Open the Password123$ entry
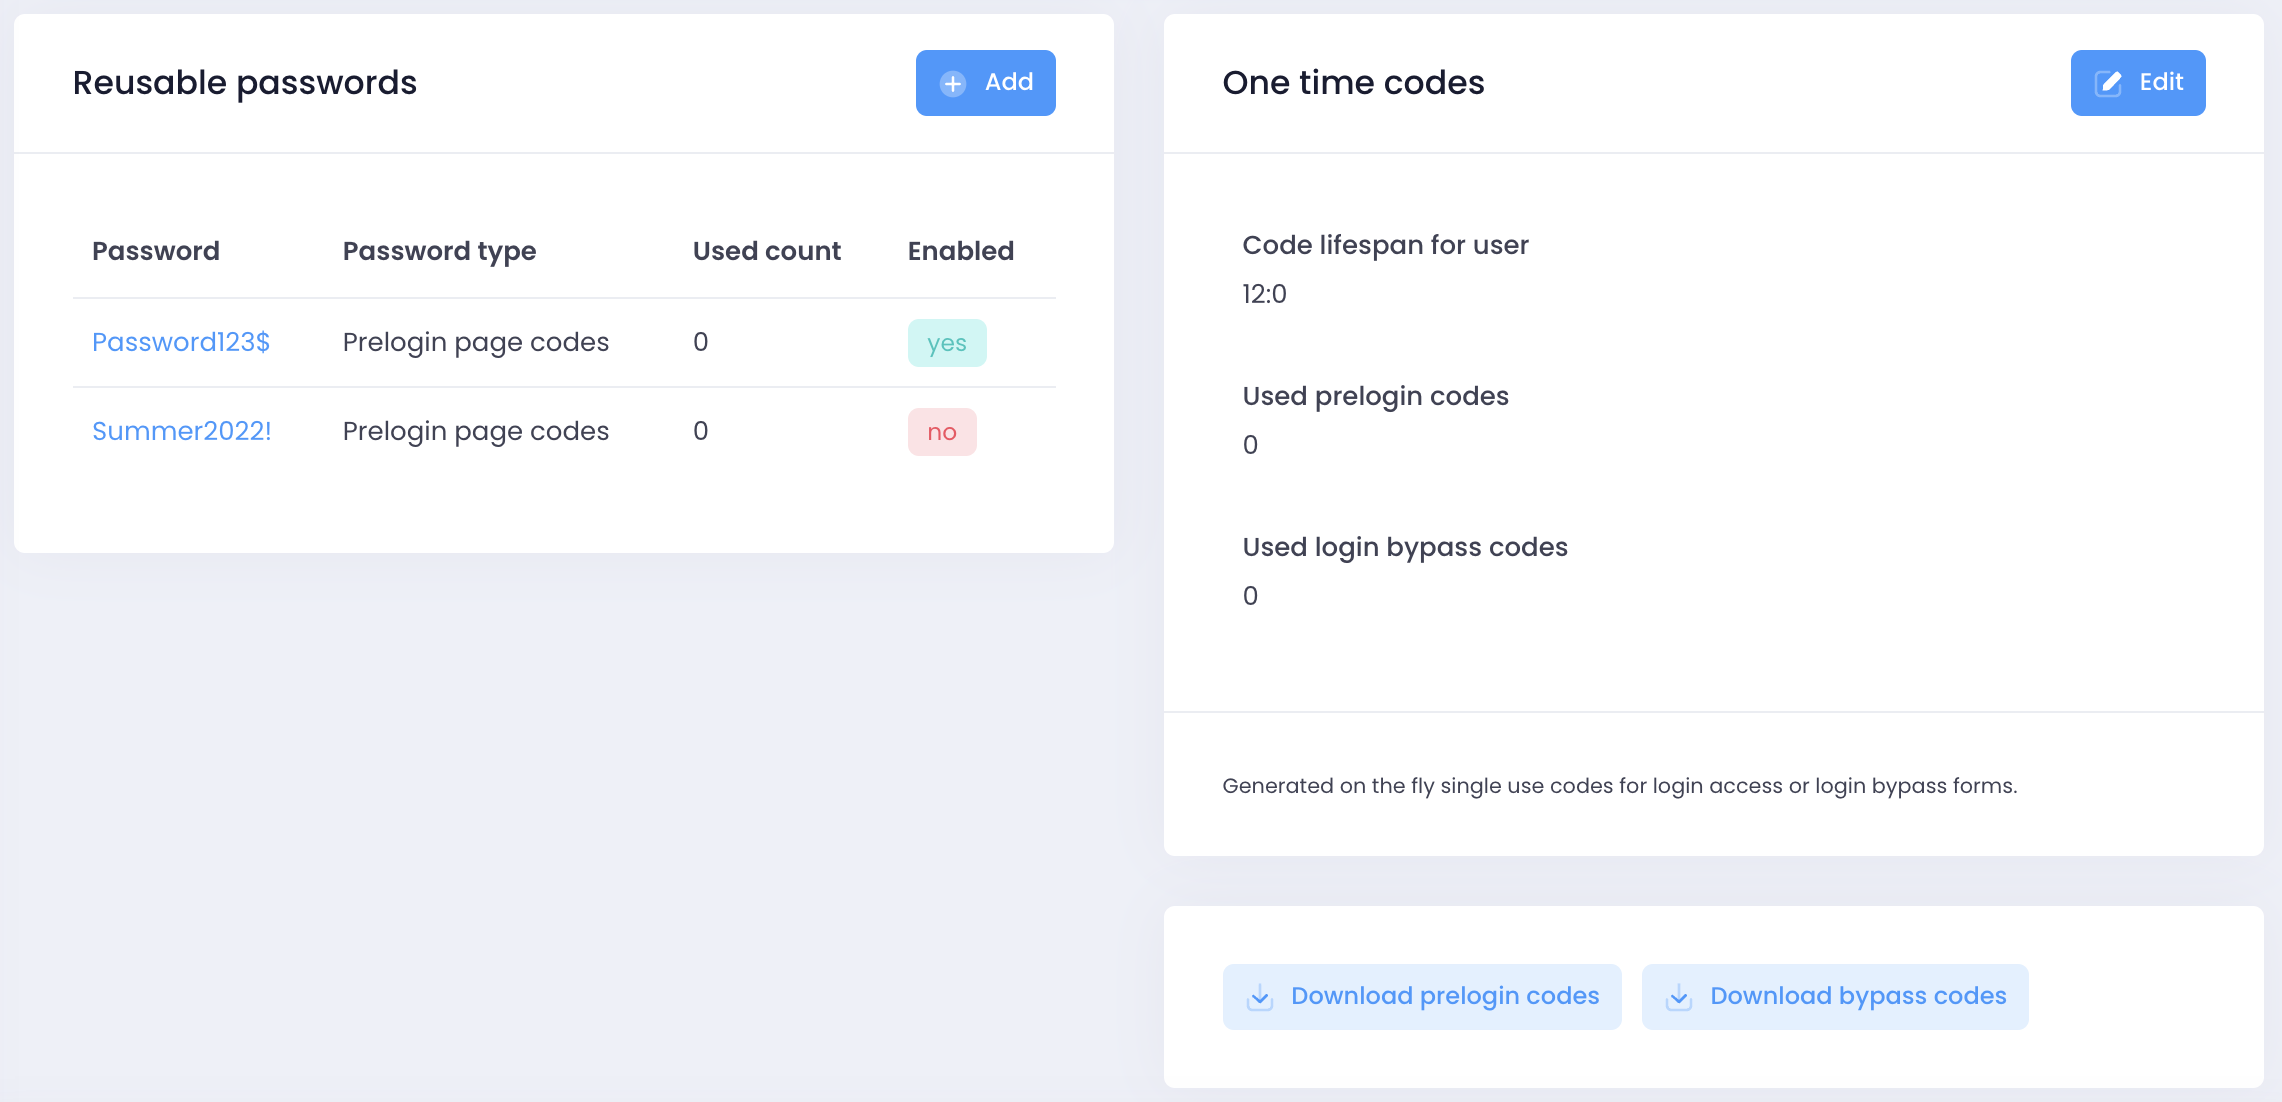The width and height of the screenshot is (2282, 1102). point(181,342)
